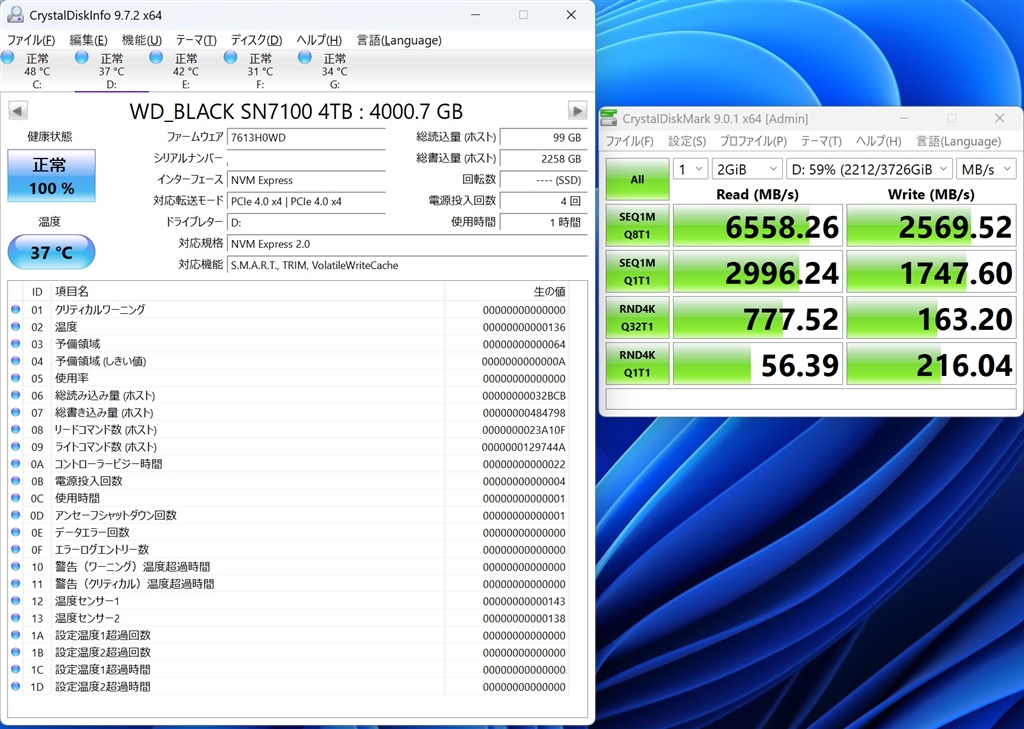Select the C: drive status icon

point(8,57)
